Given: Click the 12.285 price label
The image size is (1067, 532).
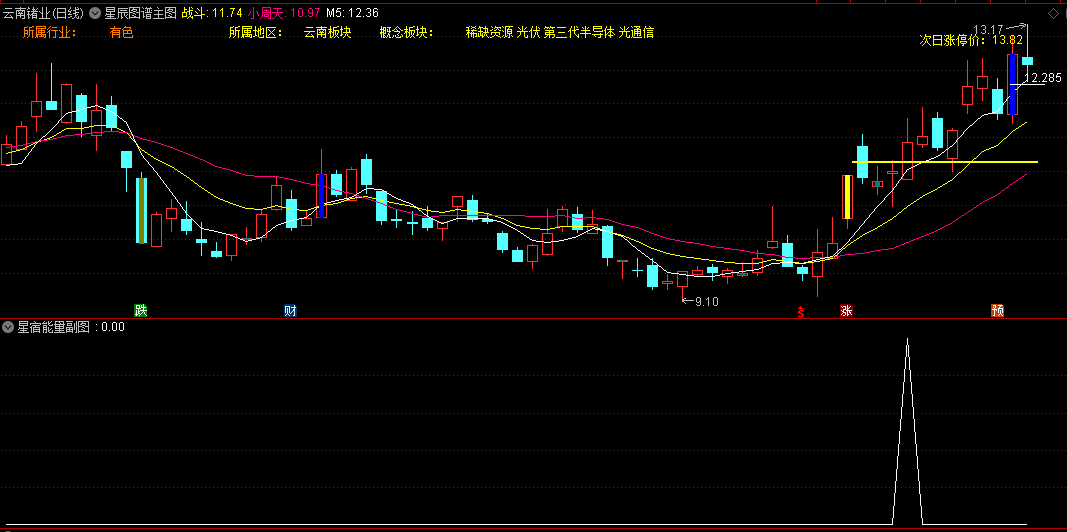Looking at the screenshot, I should [1043, 77].
